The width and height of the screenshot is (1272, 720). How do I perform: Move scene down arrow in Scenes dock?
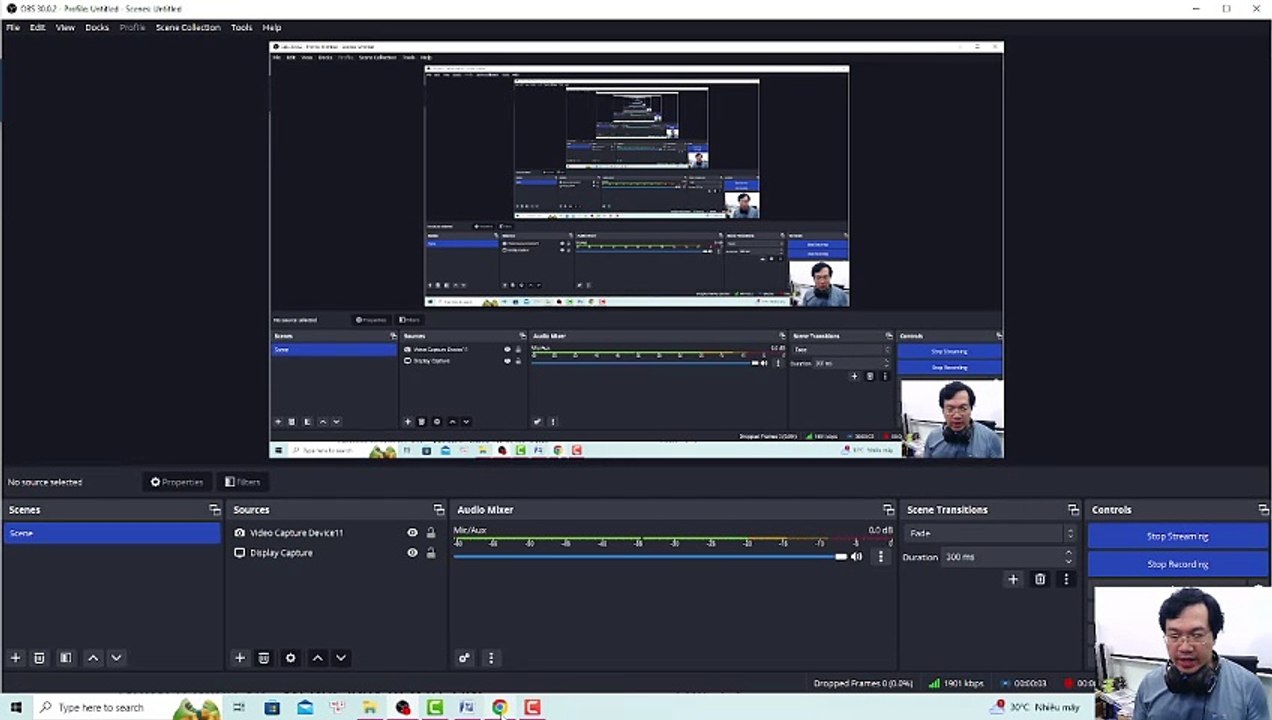tap(116, 658)
